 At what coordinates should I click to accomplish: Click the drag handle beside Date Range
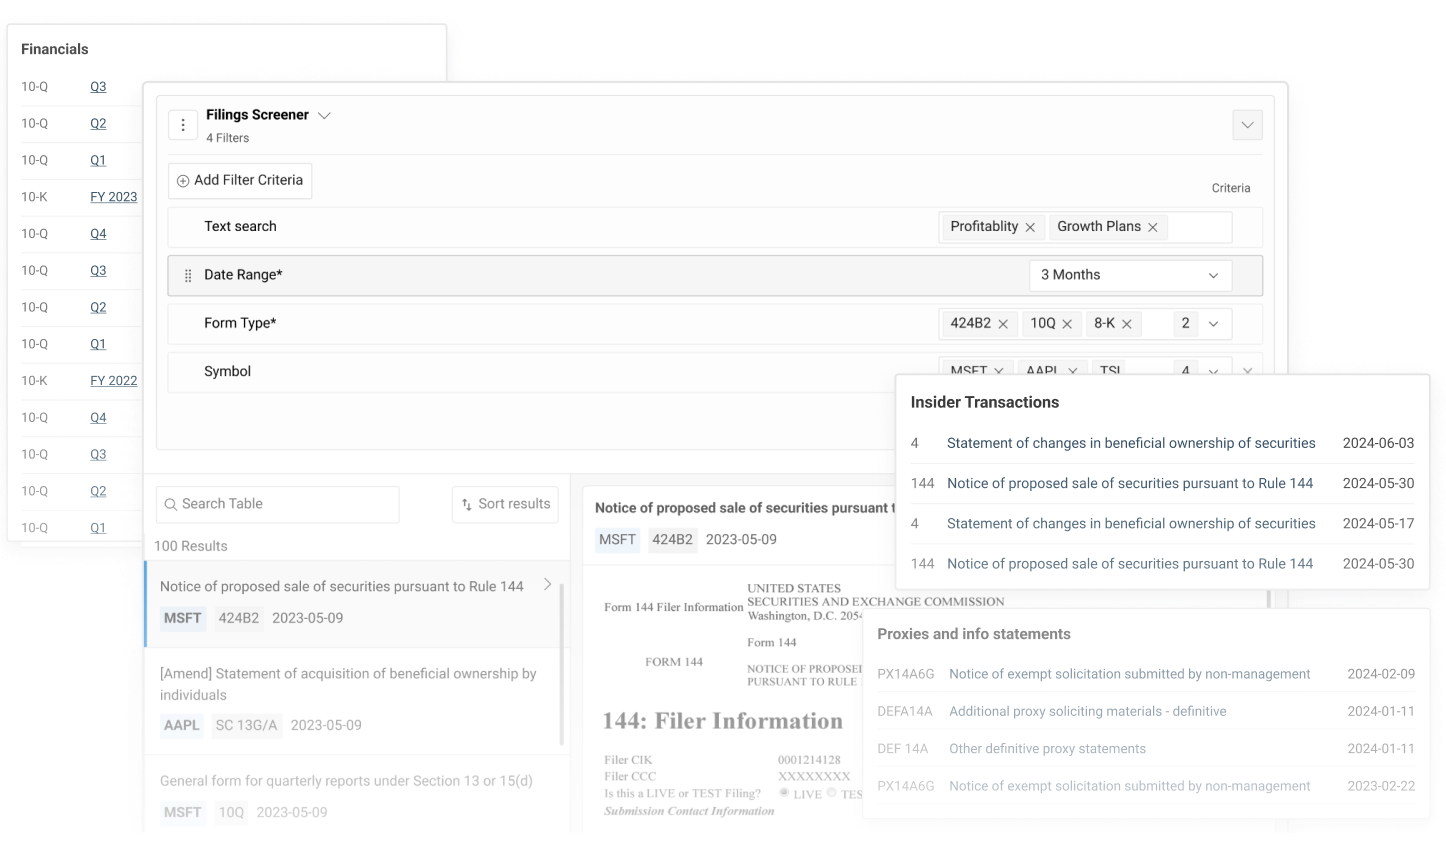coord(189,275)
